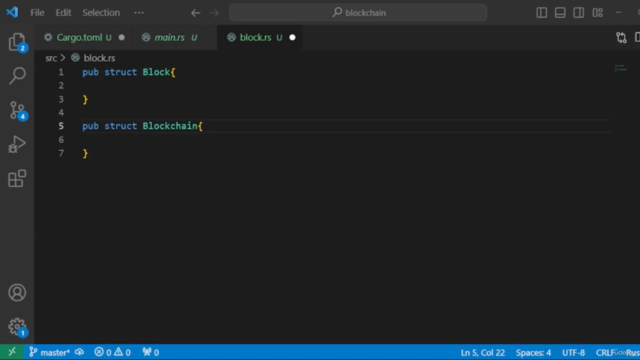Switch to the main.rs tab
640x360 pixels.
[x=175, y=38]
